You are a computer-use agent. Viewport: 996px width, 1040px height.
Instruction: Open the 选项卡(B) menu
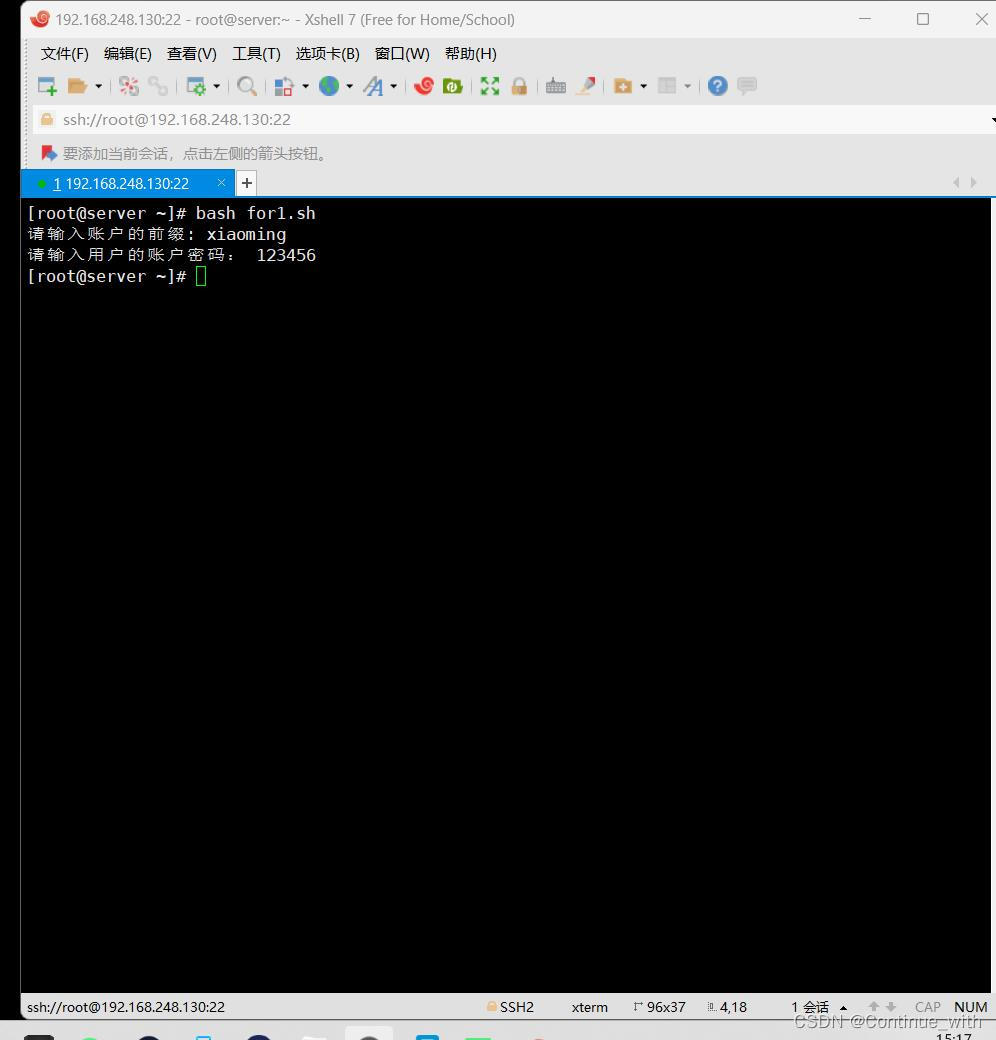click(x=328, y=54)
